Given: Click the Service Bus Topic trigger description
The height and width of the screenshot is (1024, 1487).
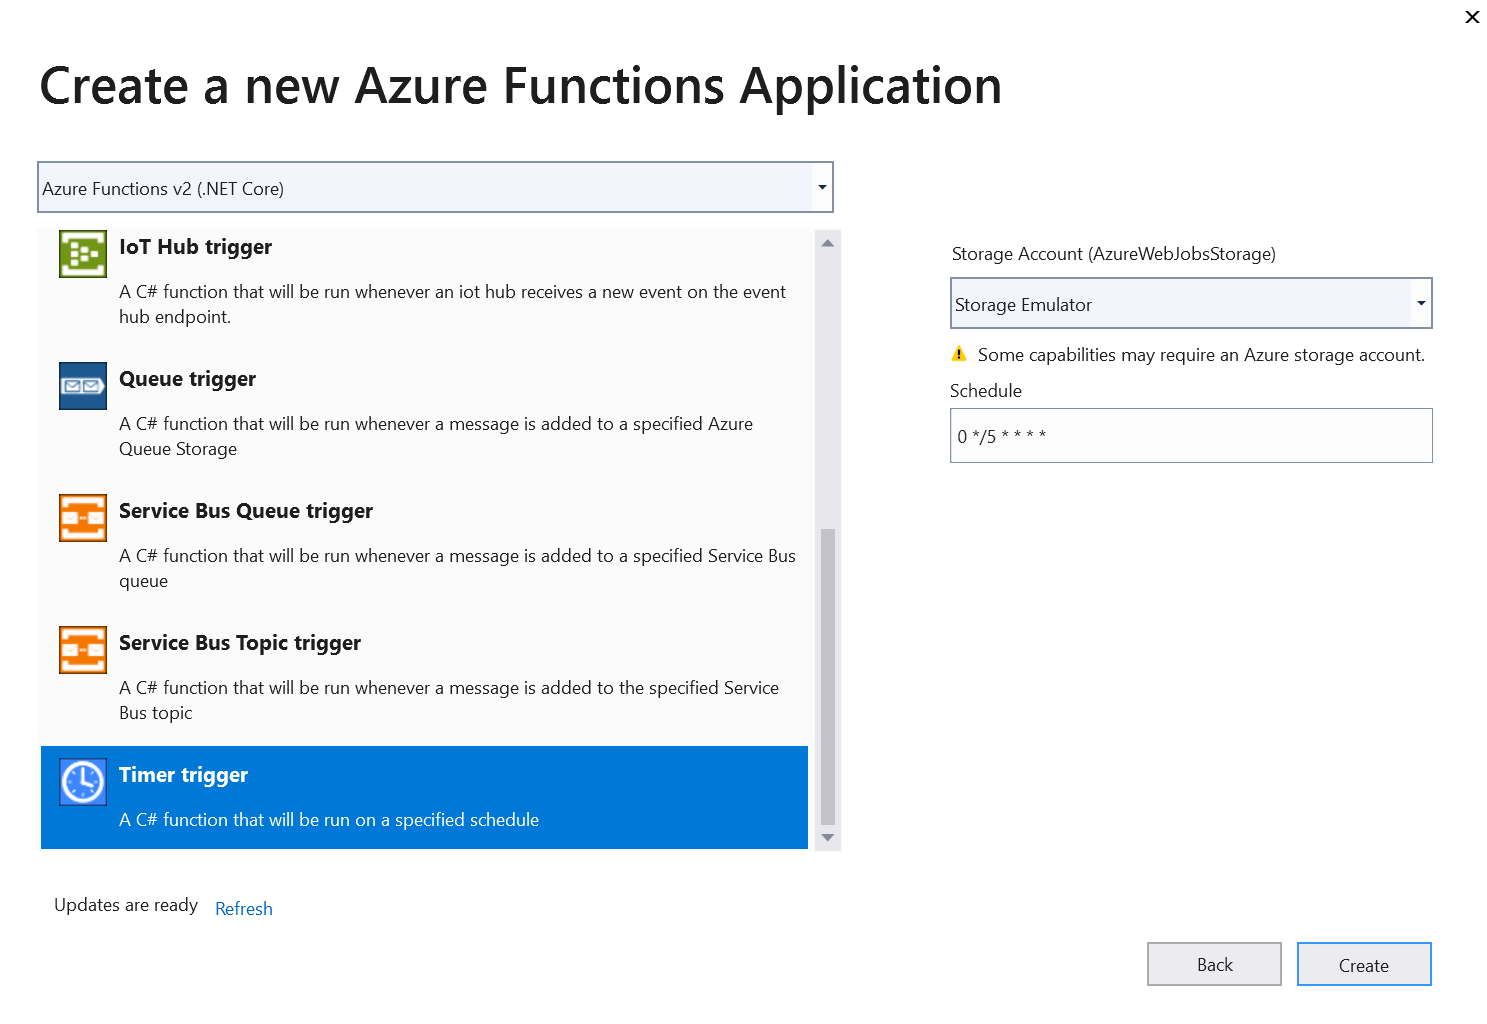Looking at the screenshot, I should [x=449, y=700].
